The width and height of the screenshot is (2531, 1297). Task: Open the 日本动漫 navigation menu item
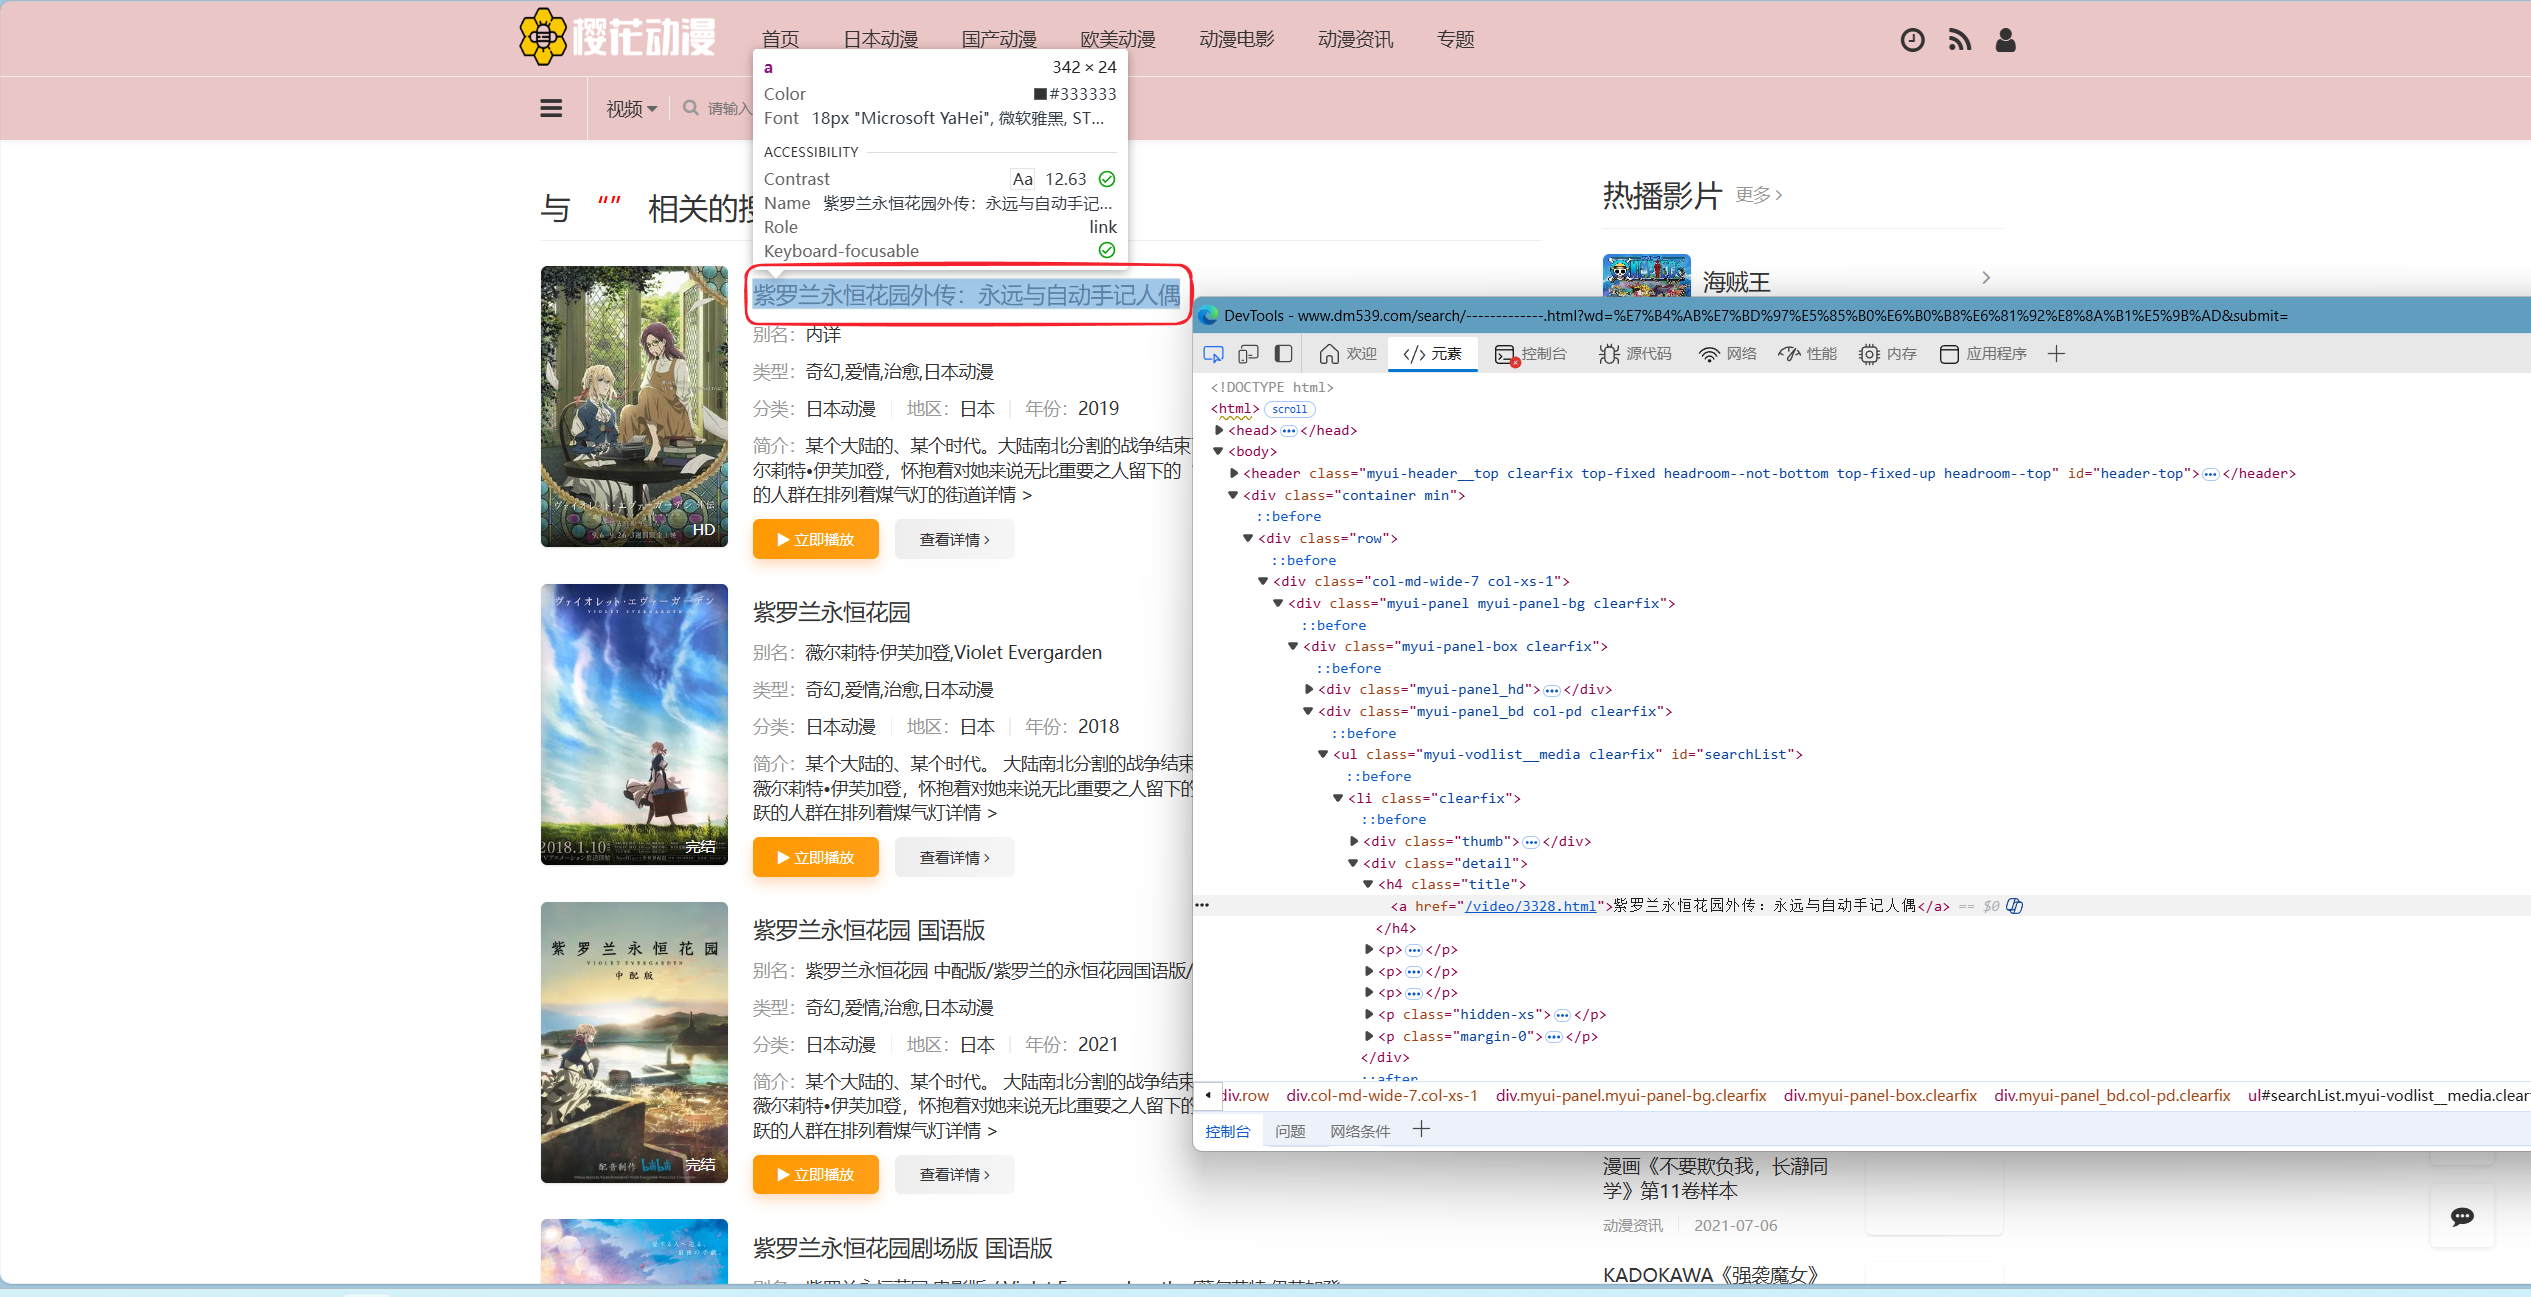pyautogui.click(x=880, y=40)
